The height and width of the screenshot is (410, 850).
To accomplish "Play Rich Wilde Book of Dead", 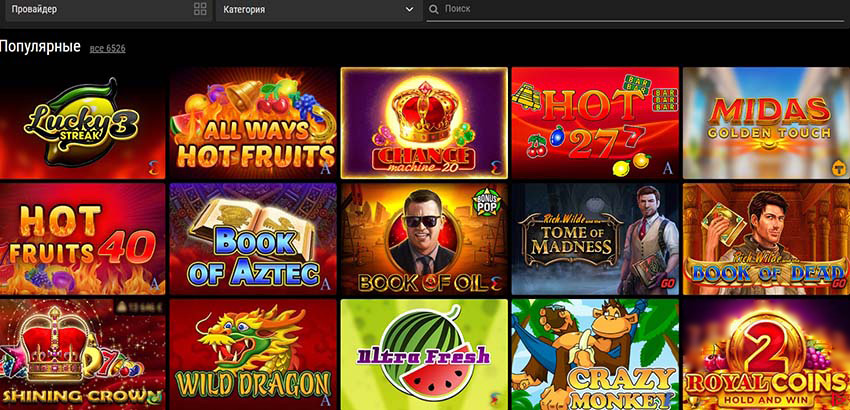I will pyautogui.click(x=765, y=238).
